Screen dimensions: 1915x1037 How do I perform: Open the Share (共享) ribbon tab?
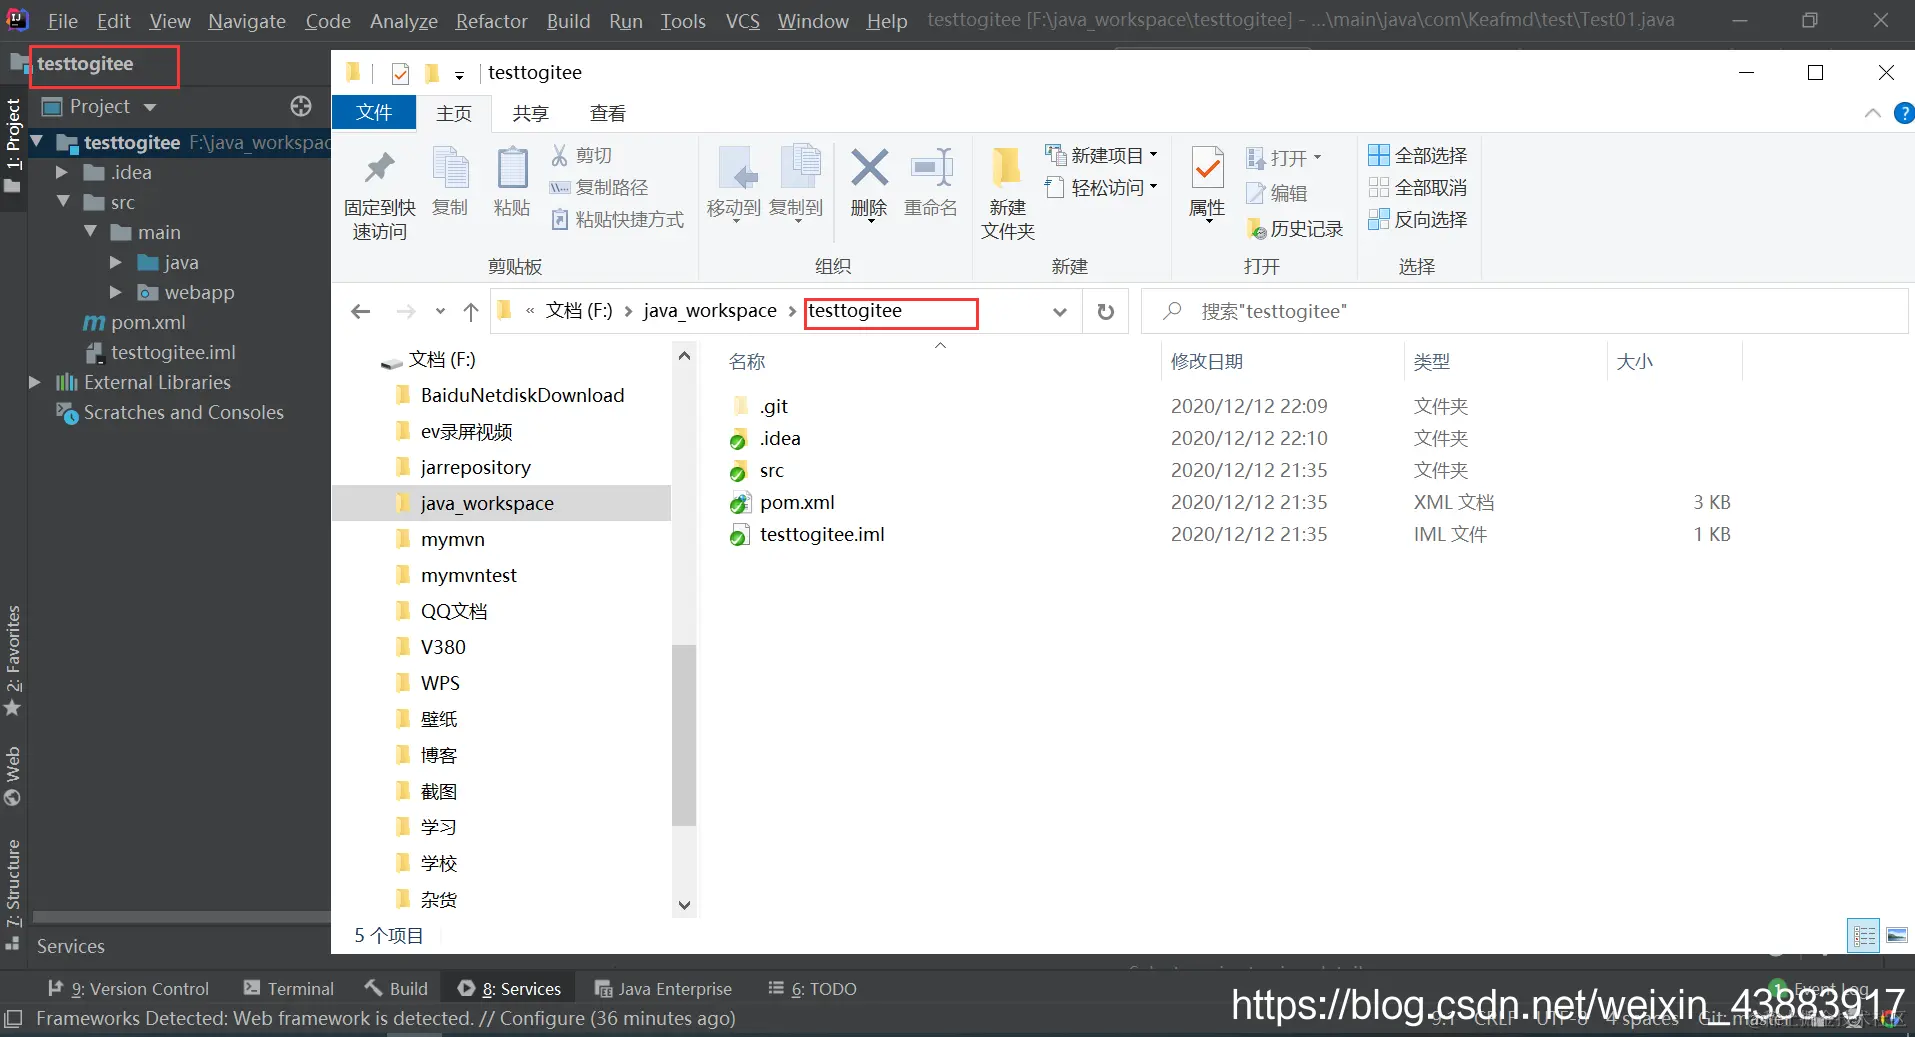click(531, 113)
